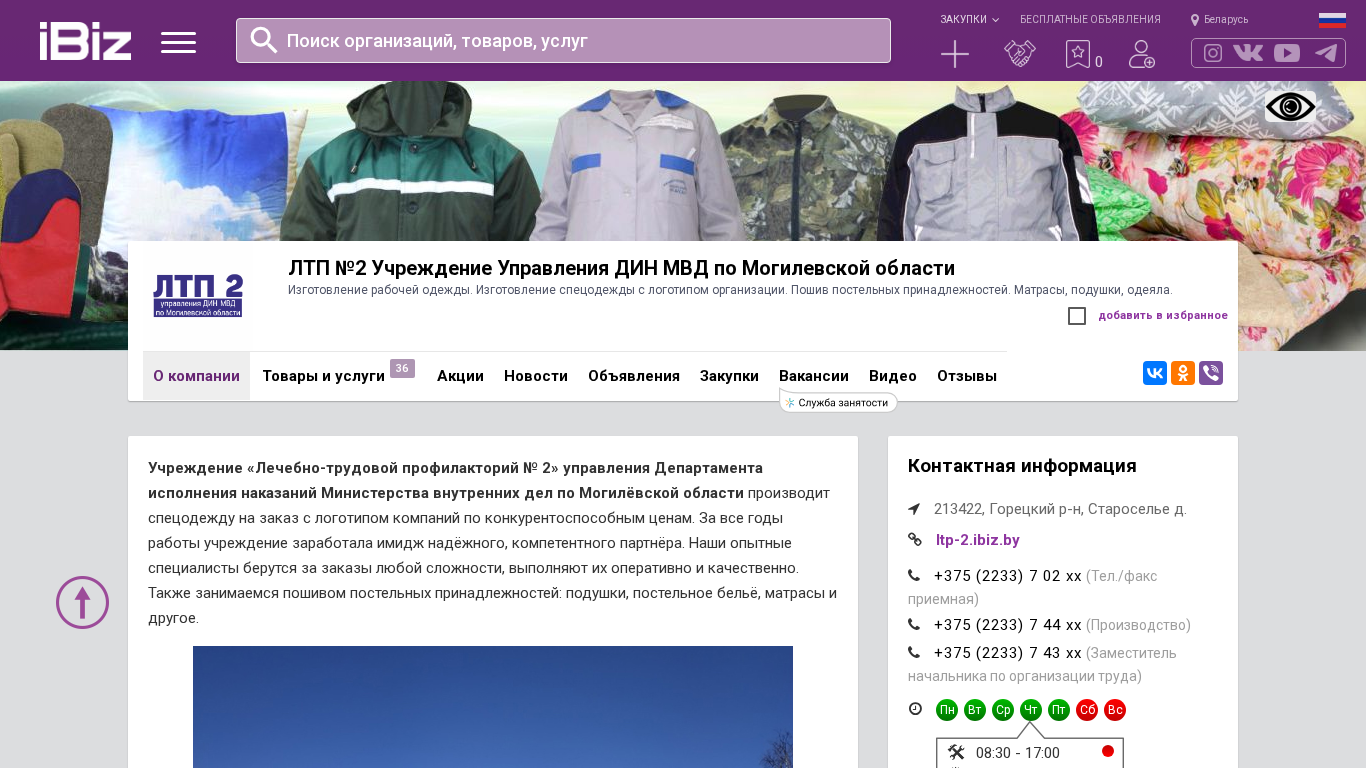Select Tuesday Вт schedule day
The height and width of the screenshot is (768, 1366).
tap(975, 710)
